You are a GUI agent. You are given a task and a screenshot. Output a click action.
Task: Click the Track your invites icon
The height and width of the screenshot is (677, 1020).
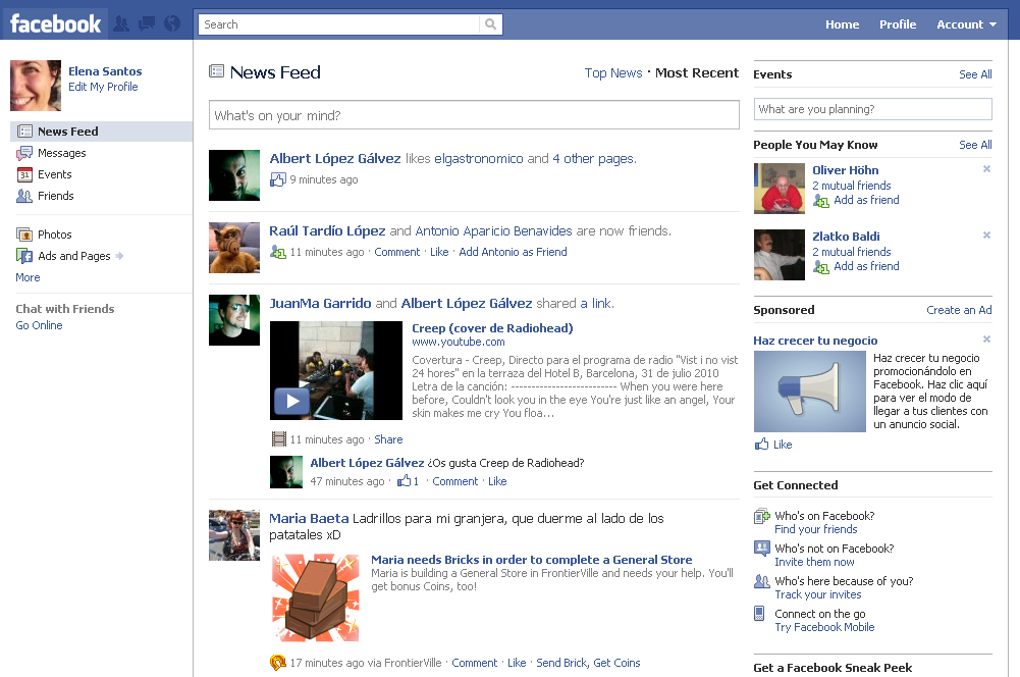[761, 581]
